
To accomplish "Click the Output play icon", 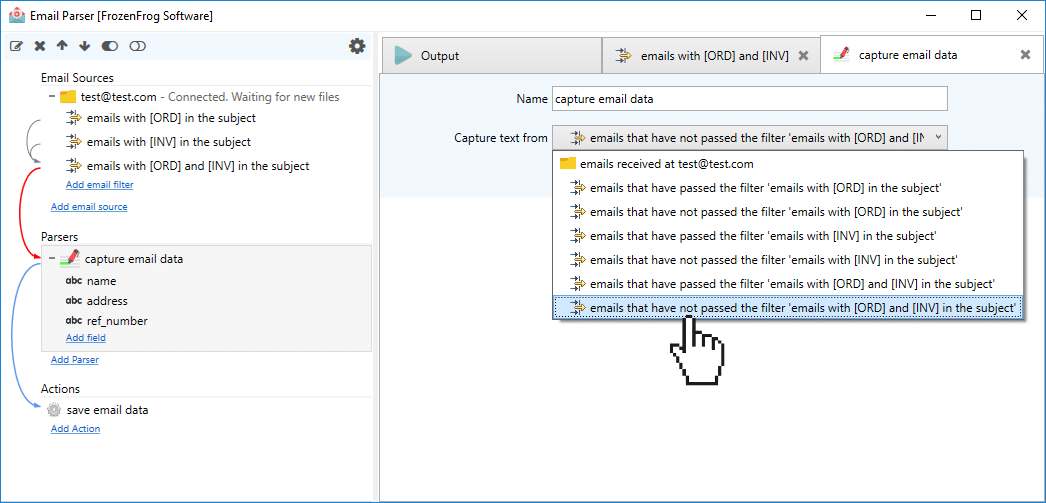I will coord(403,55).
